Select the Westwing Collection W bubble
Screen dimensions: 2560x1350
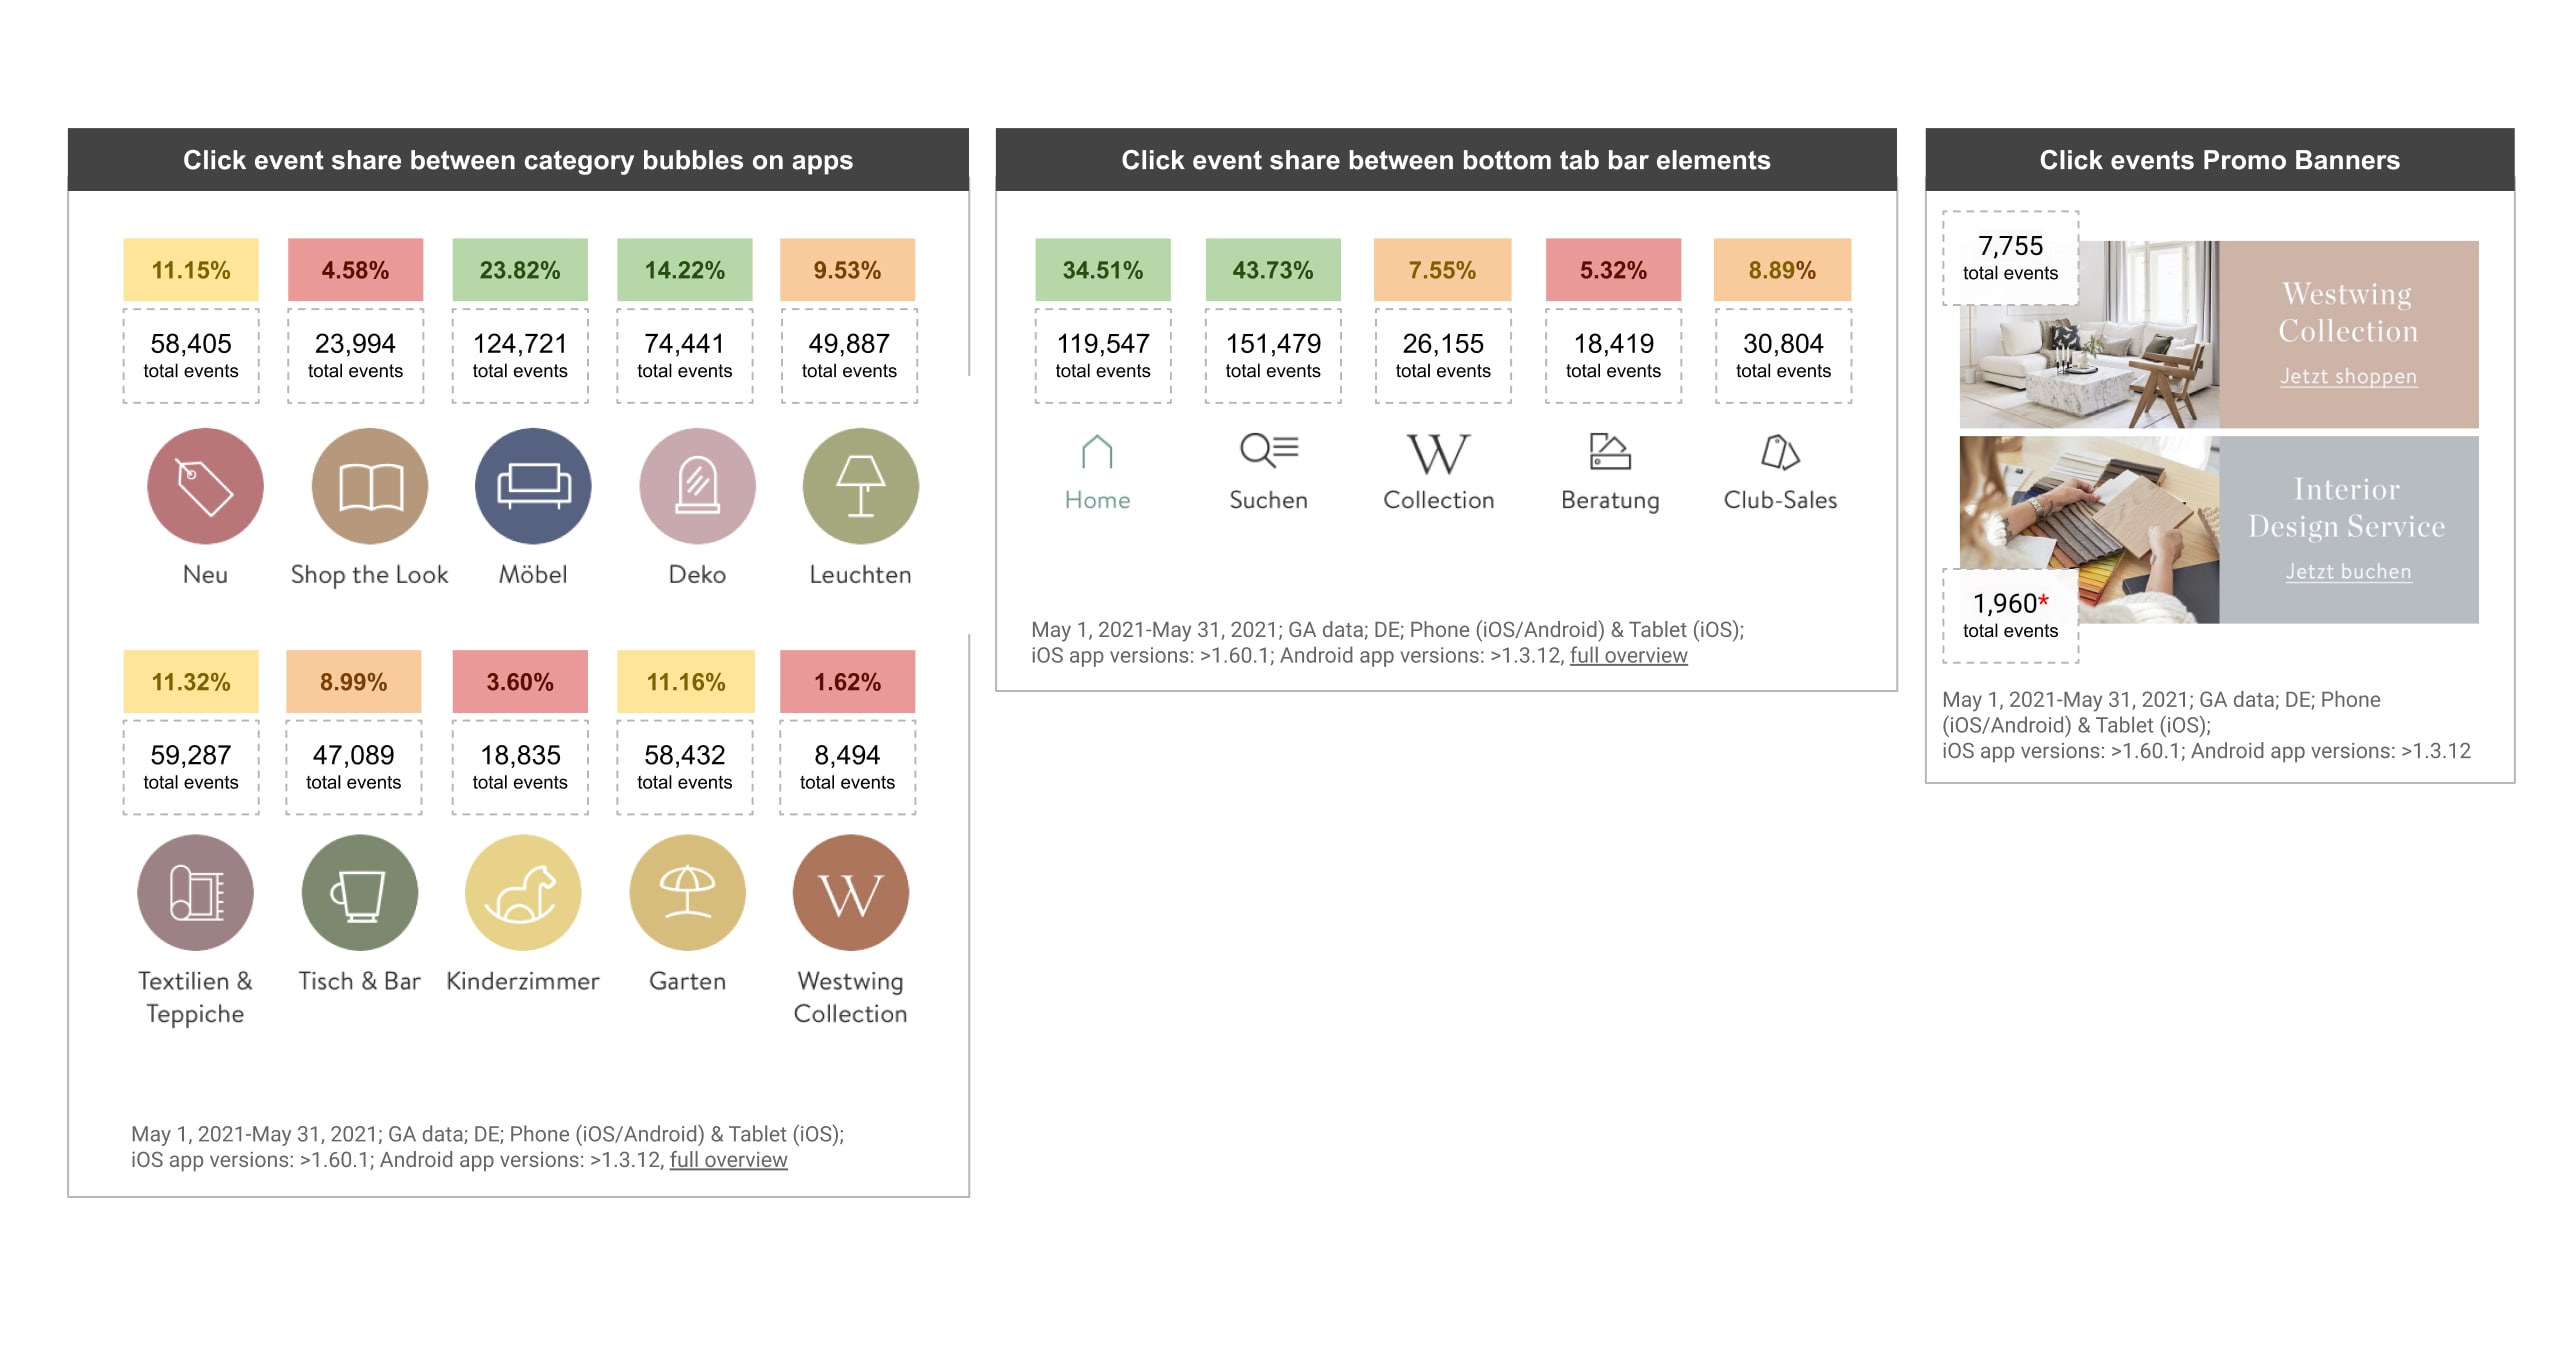(851, 893)
